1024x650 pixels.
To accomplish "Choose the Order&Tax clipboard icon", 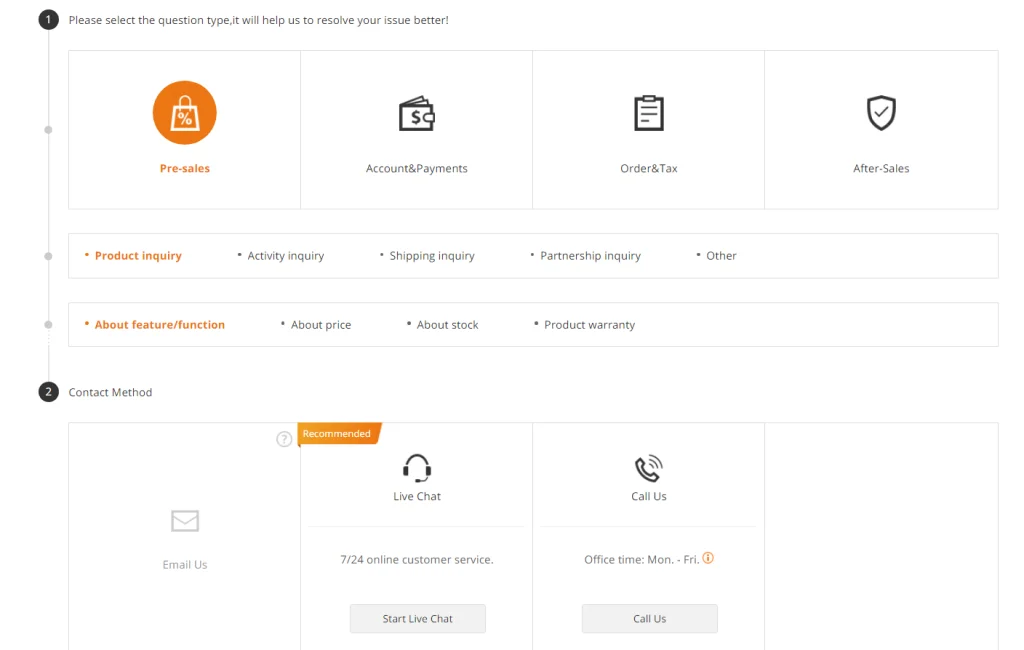I will (x=649, y=113).
